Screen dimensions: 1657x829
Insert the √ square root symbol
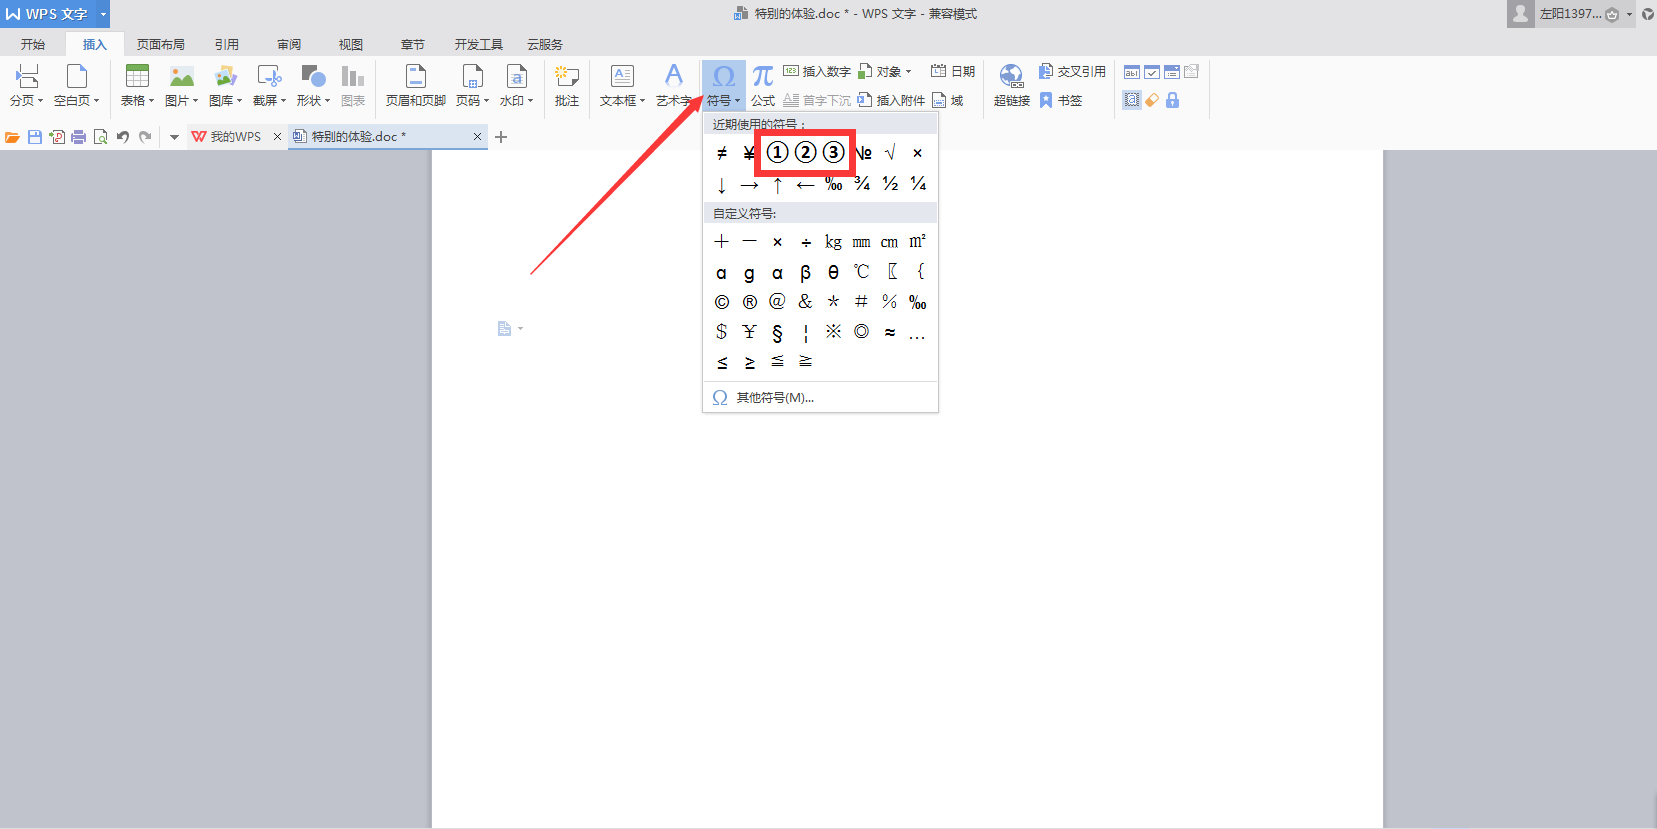click(x=890, y=153)
